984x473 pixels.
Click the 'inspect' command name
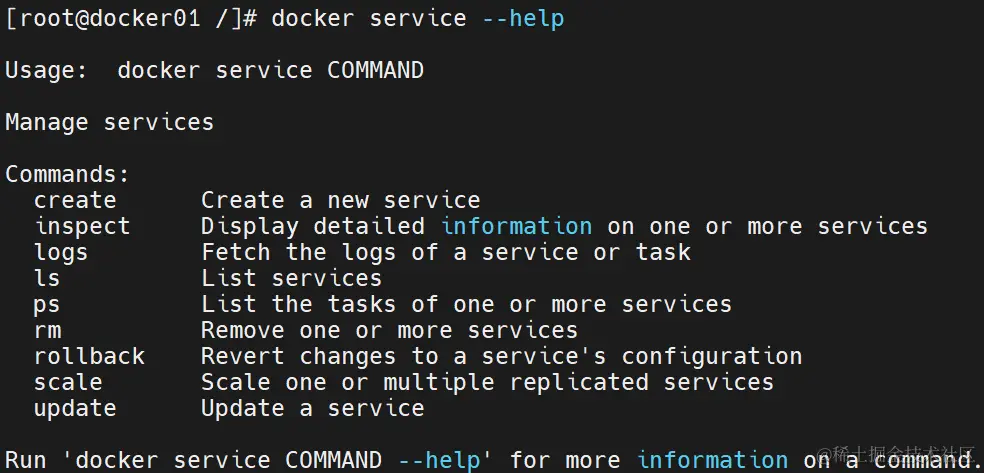coord(82,226)
